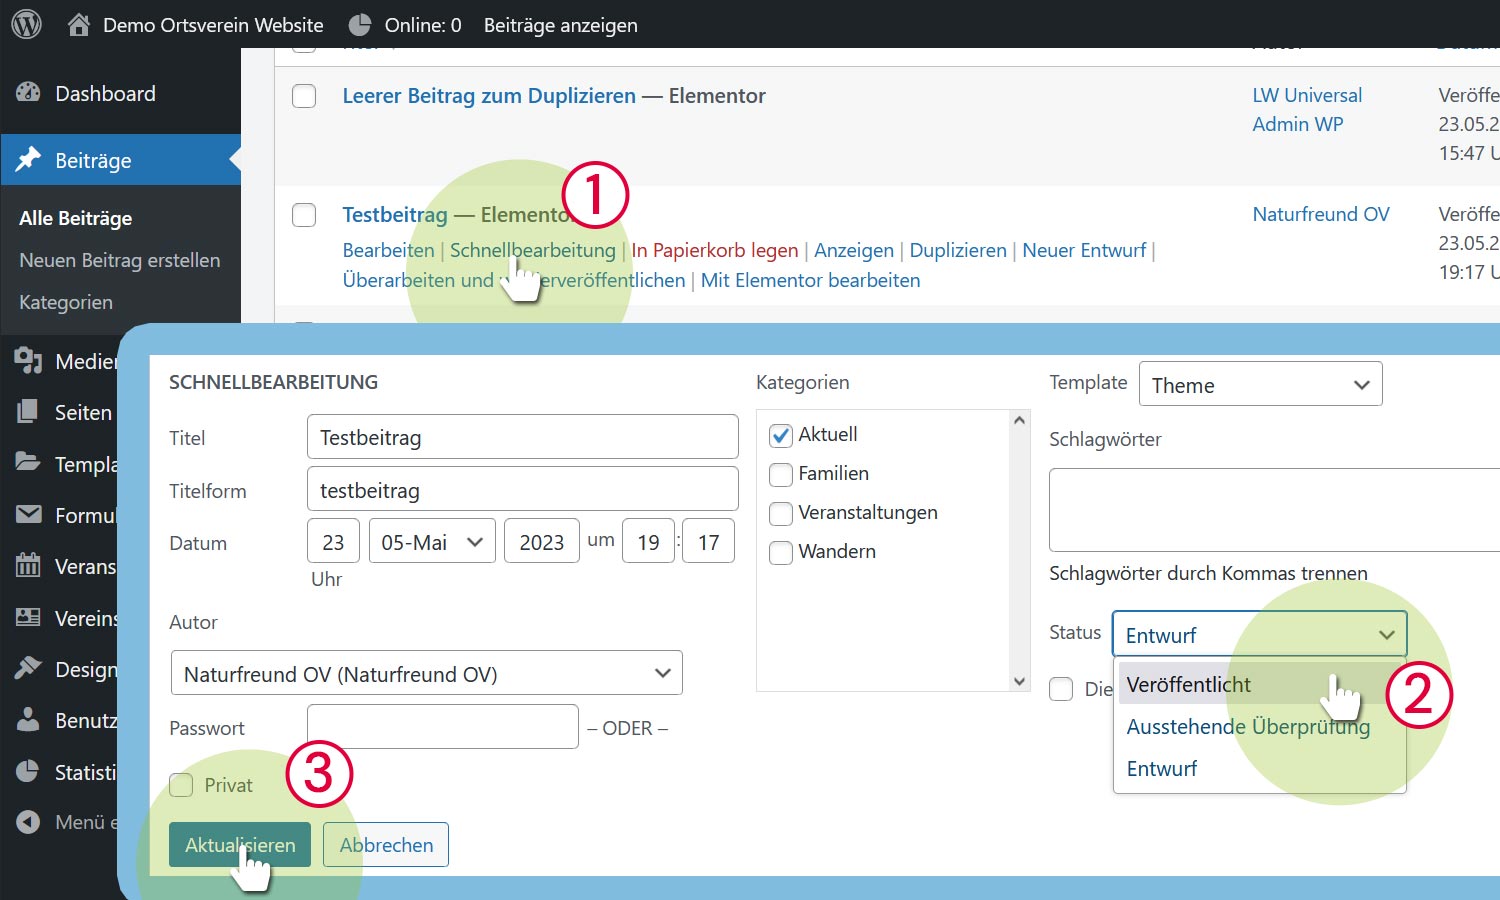Open the Statistik pie chart icon

28,772
